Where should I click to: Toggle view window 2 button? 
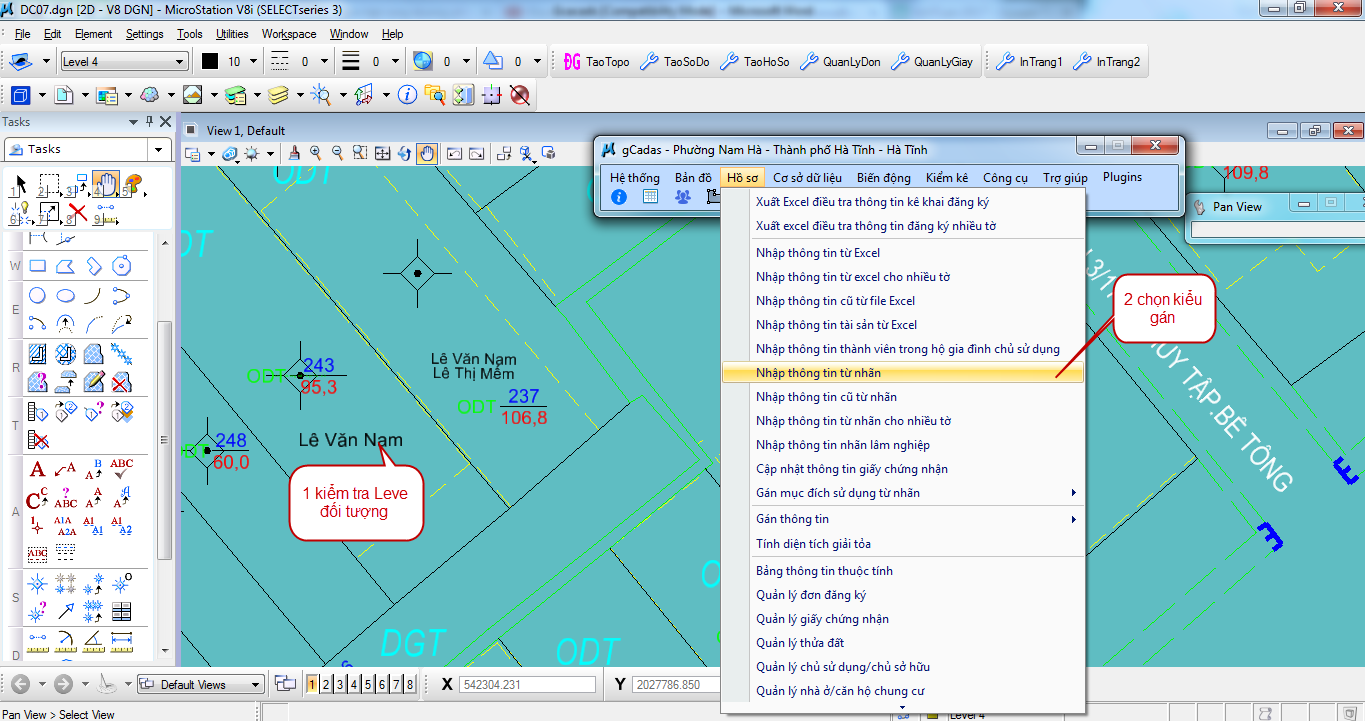pyautogui.click(x=326, y=685)
